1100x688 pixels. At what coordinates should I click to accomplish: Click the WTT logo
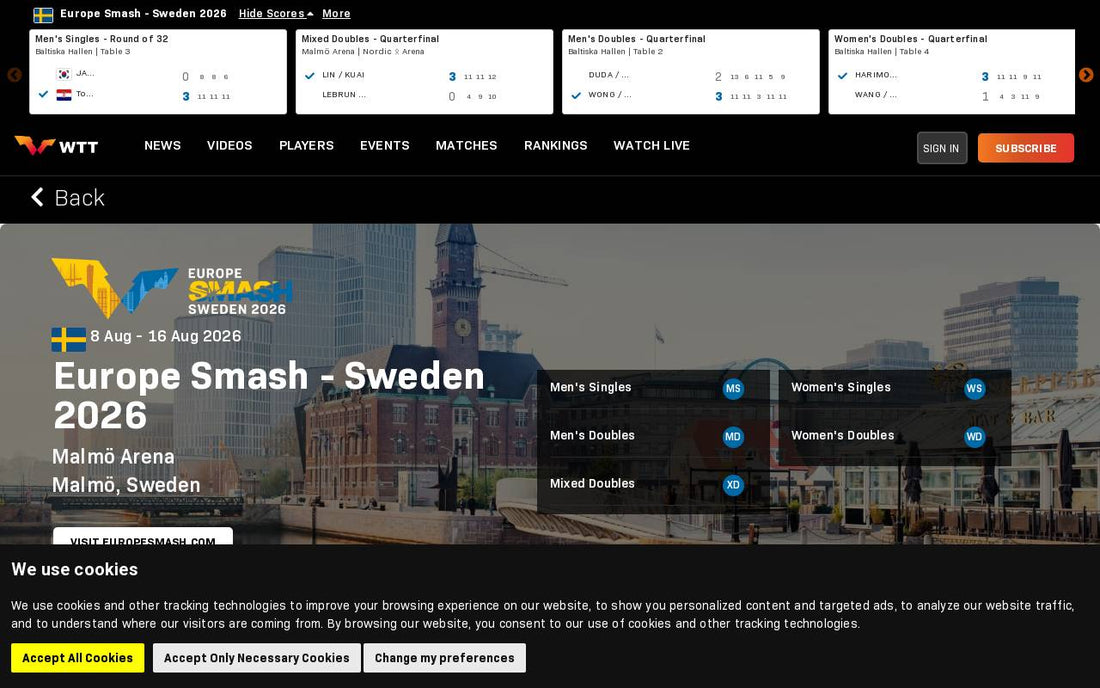tap(56, 145)
